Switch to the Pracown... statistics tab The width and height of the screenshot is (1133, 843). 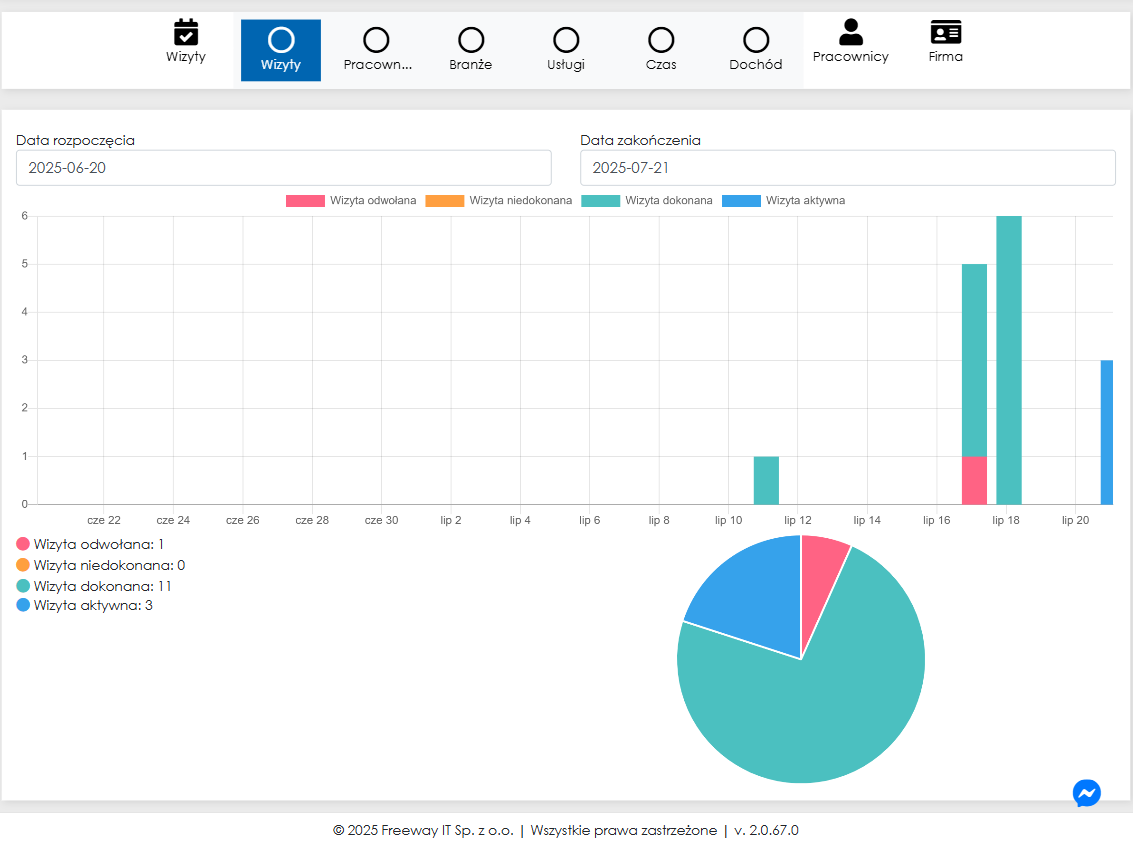click(376, 50)
